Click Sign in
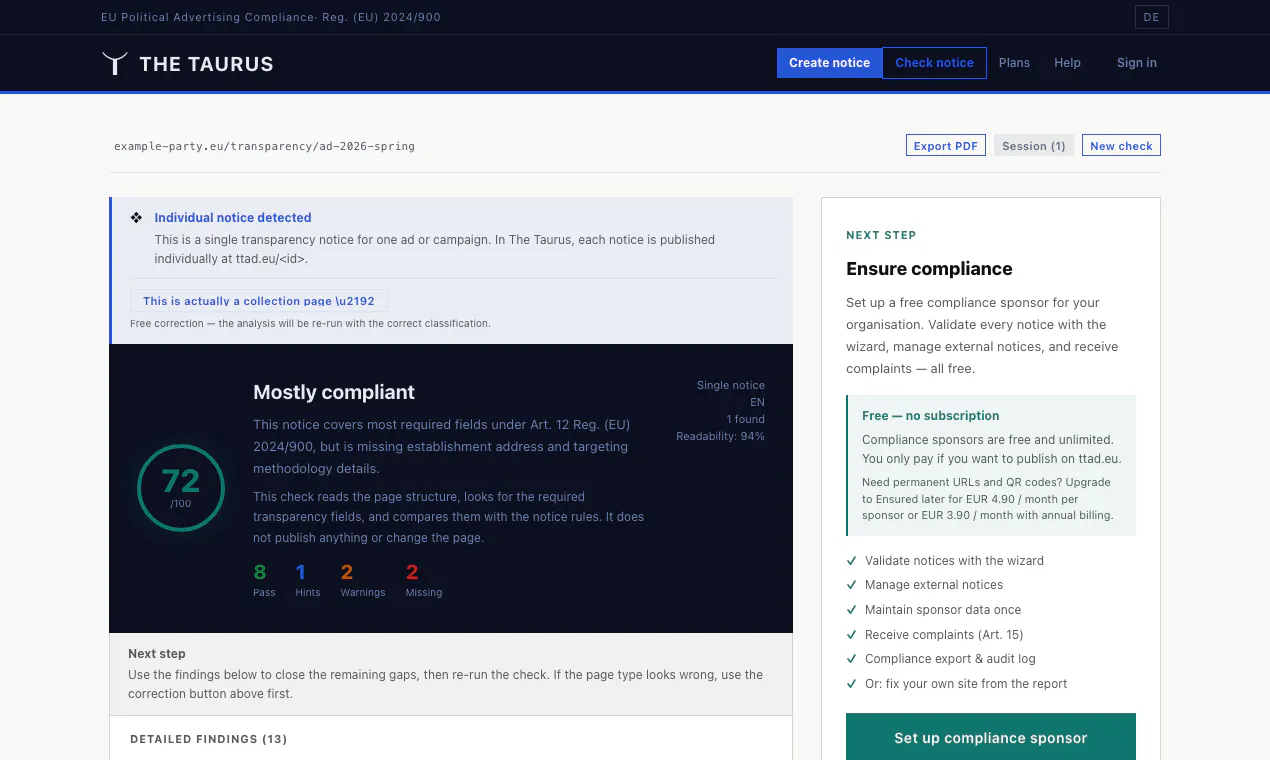 point(1137,62)
